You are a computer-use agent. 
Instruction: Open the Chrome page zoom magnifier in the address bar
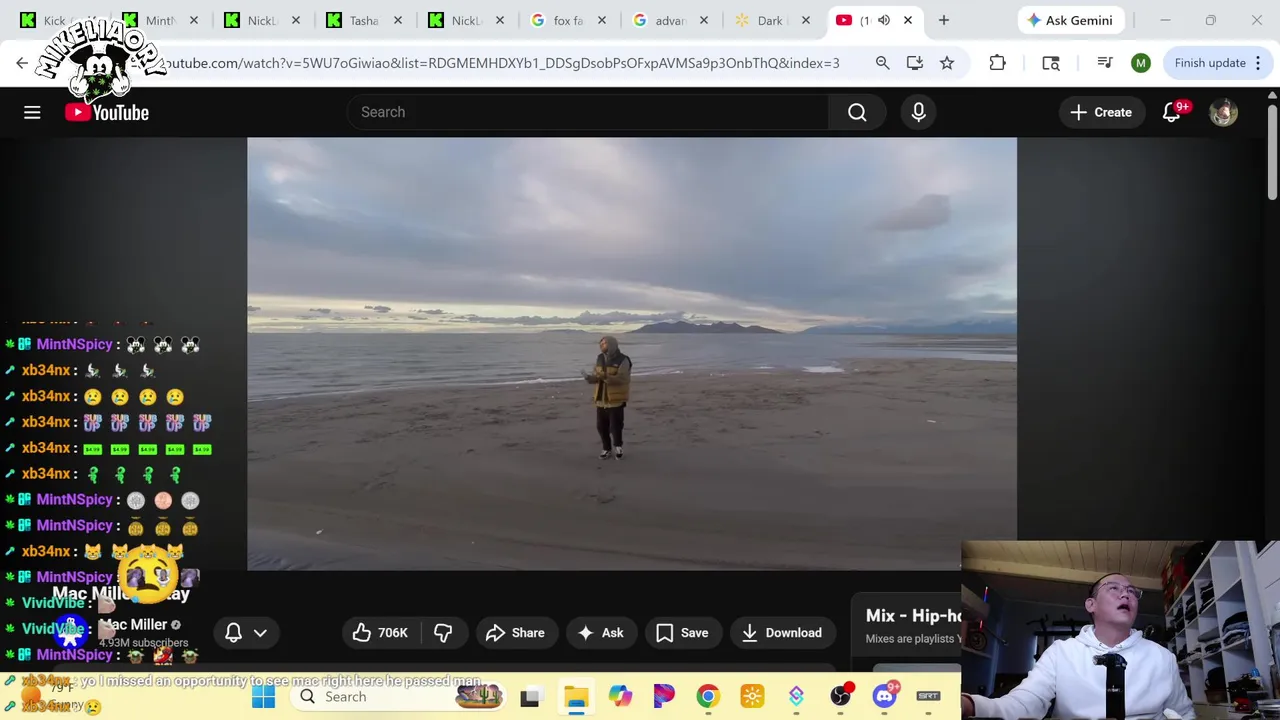click(x=882, y=63)
